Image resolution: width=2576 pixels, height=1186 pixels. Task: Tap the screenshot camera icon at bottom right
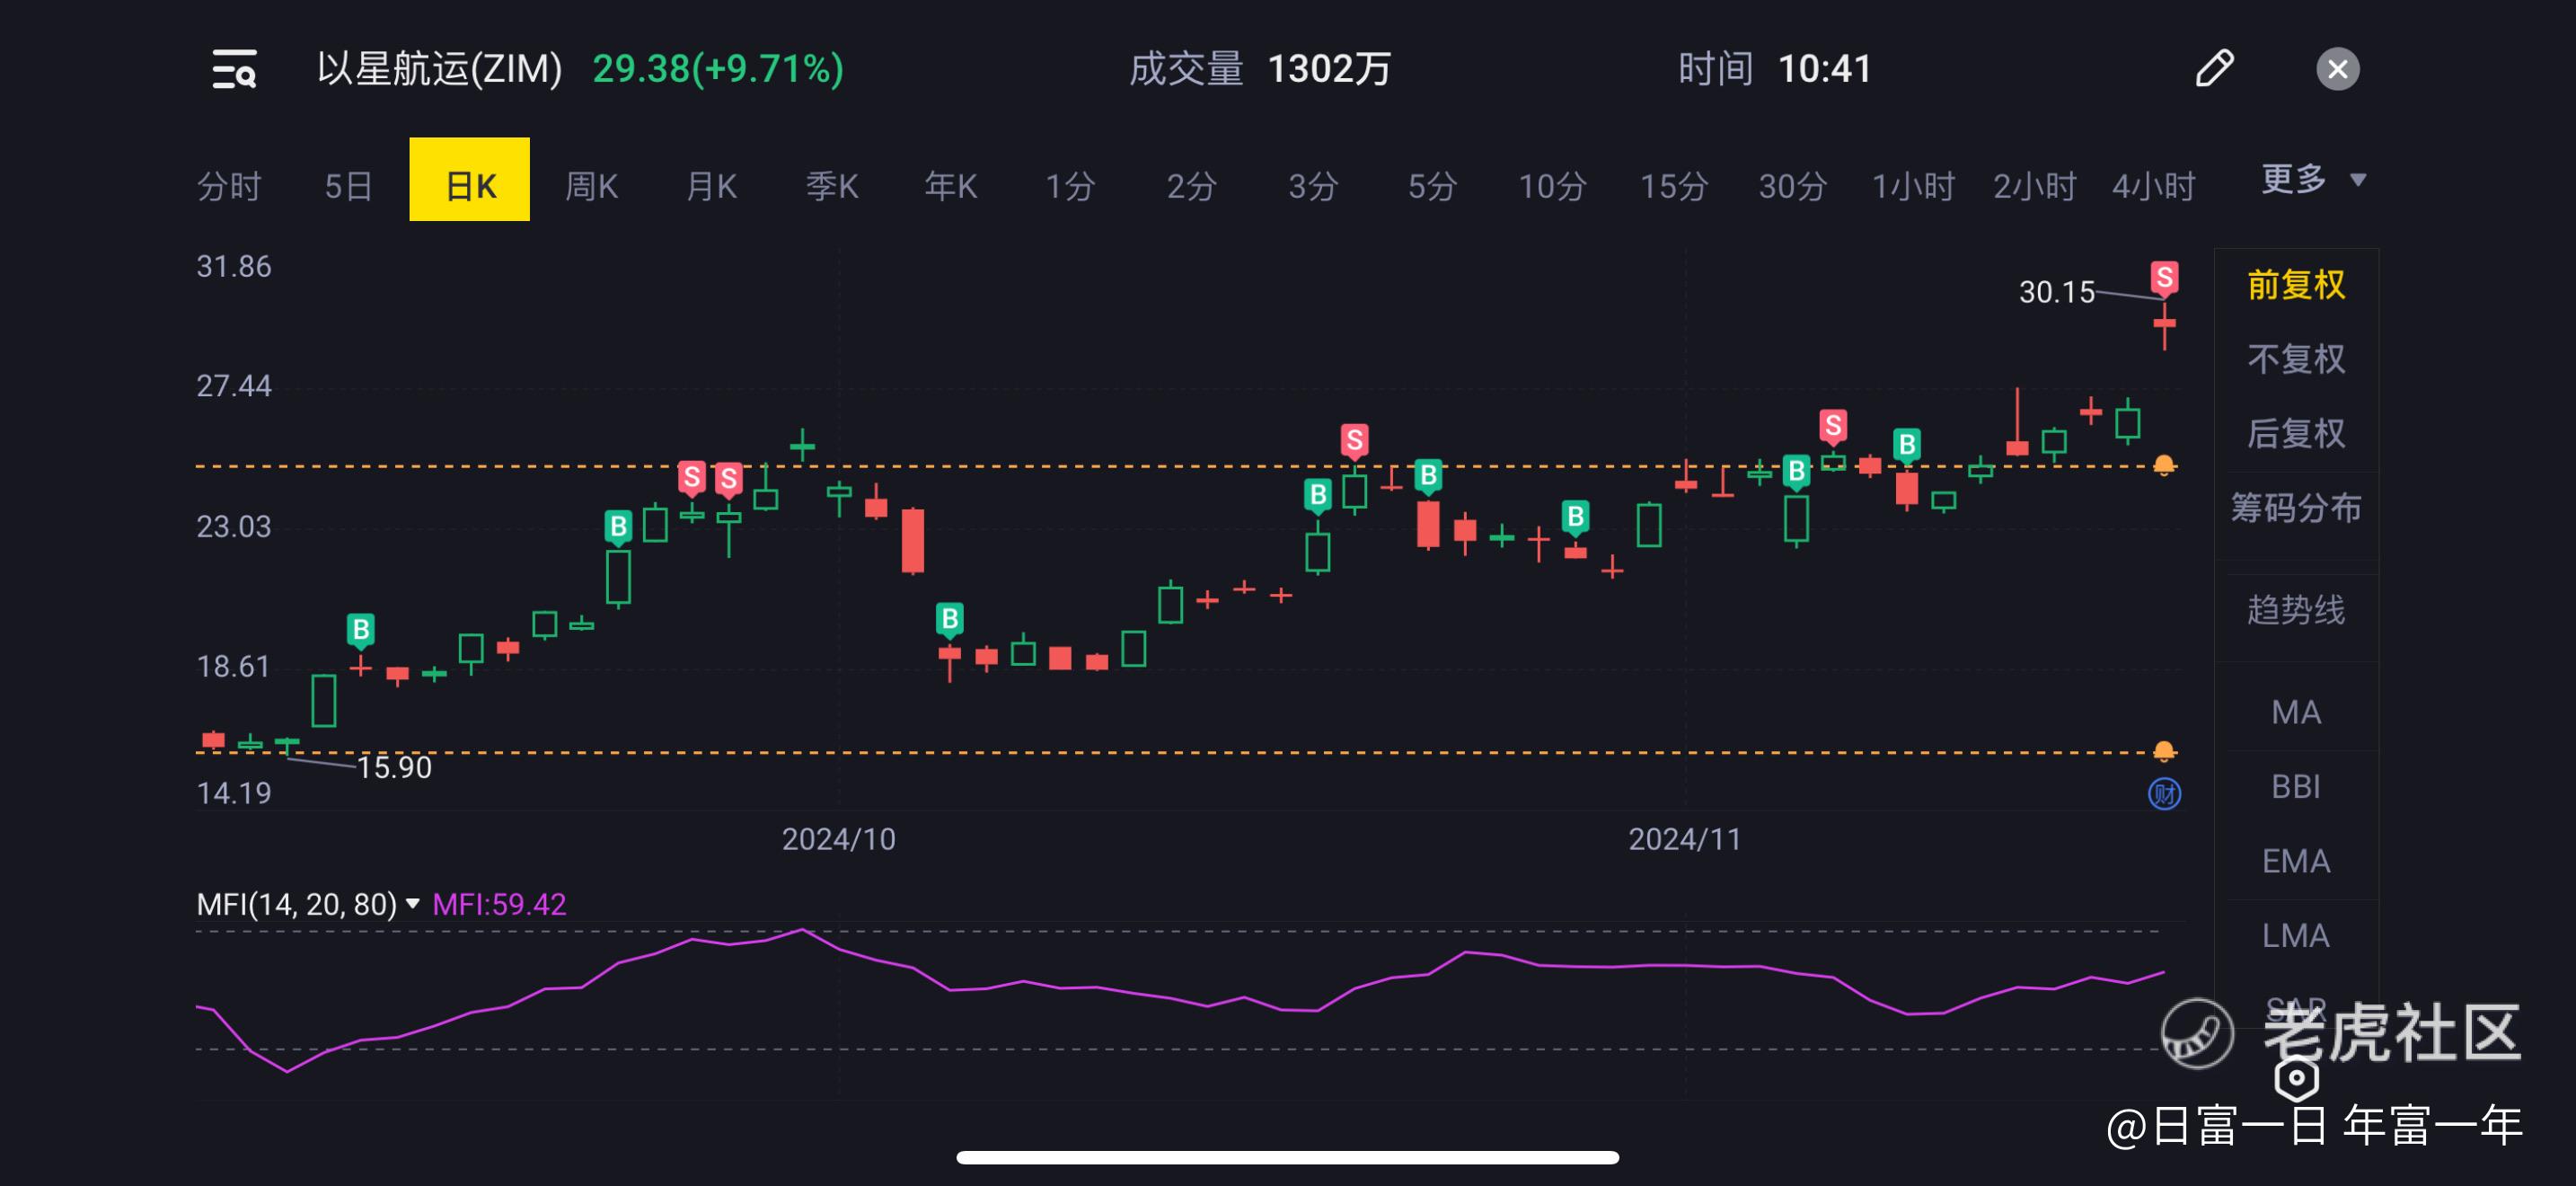[2296, 1078]
